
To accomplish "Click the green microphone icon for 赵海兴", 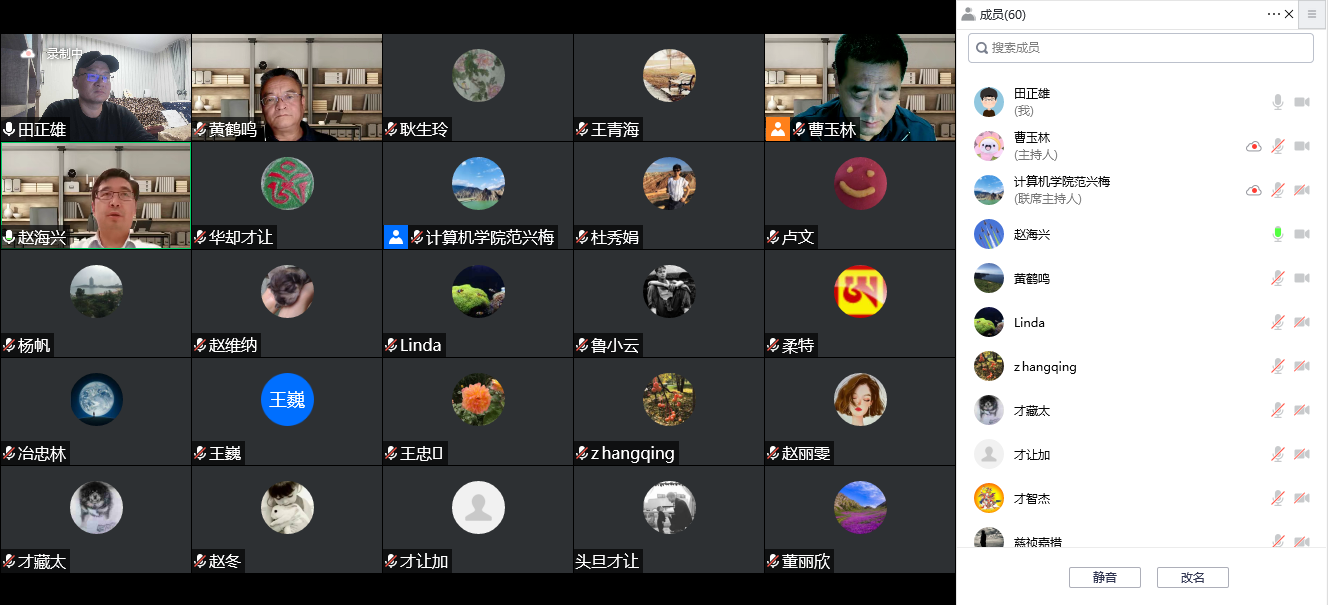I will click(1277, 234).
